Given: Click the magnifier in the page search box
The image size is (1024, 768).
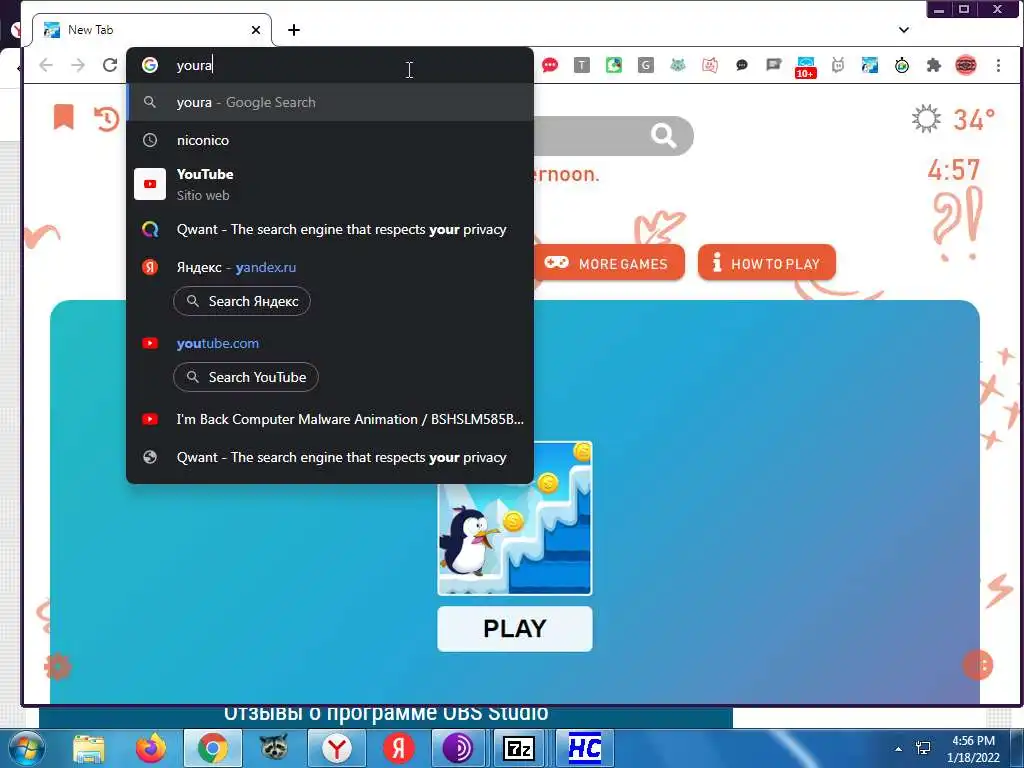Looking at the screenshot, I should point(663,136).
